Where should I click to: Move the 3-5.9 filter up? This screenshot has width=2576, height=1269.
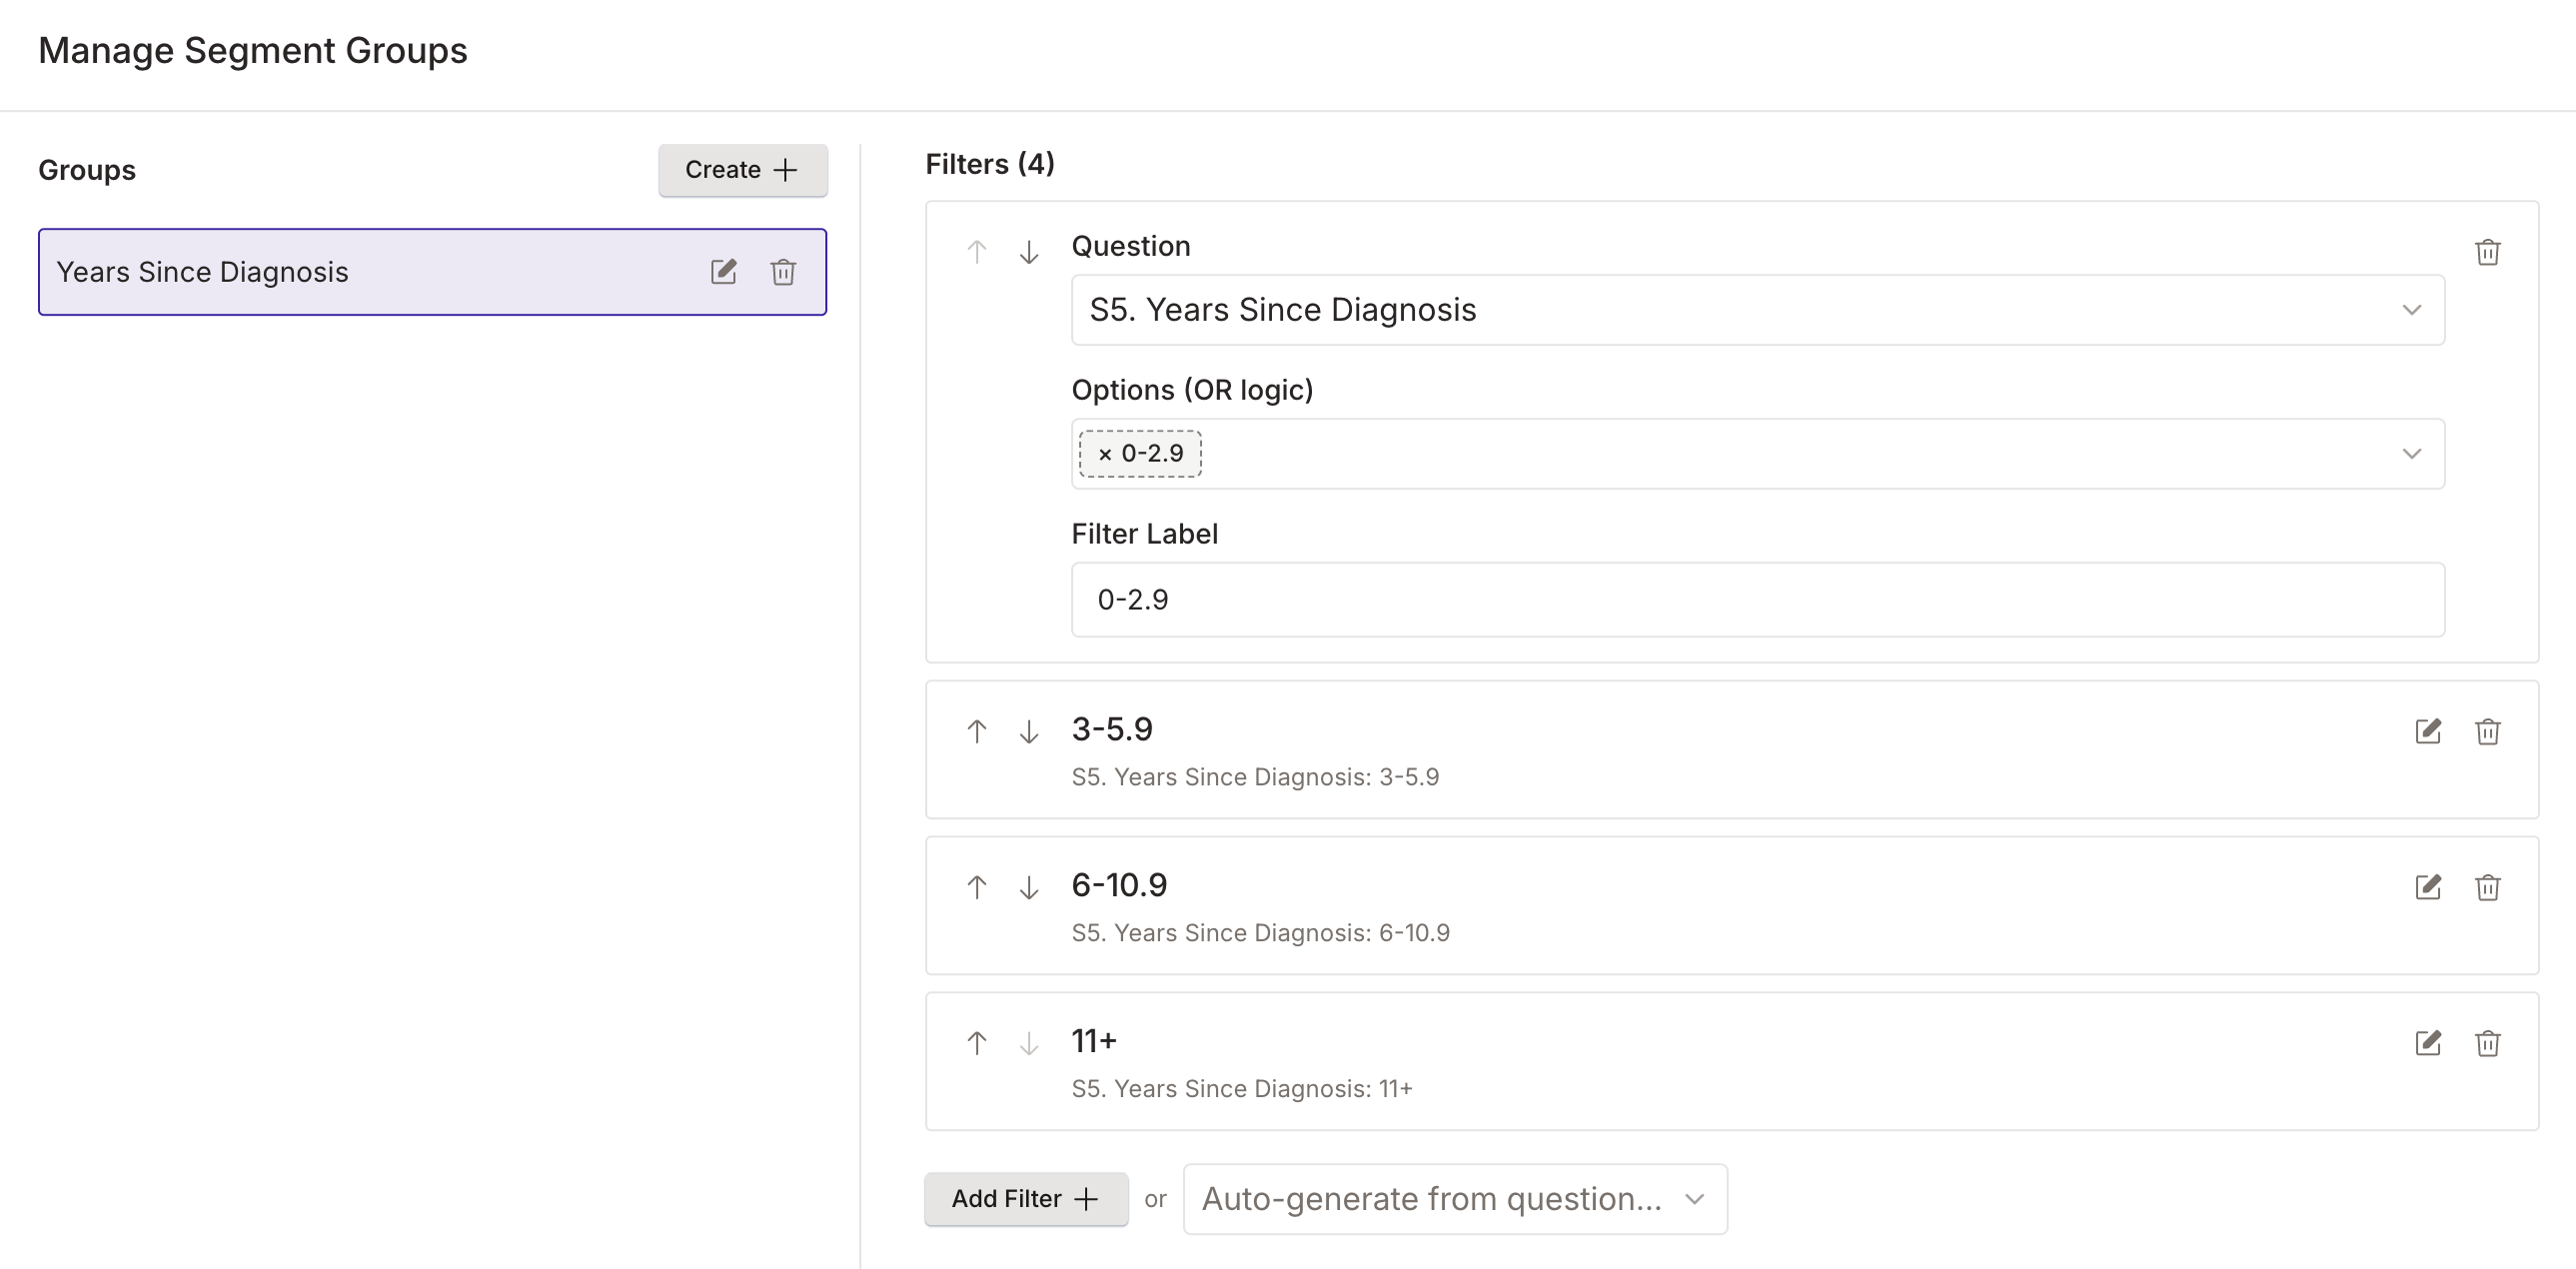pyautogui.click(x=976, y=731)
